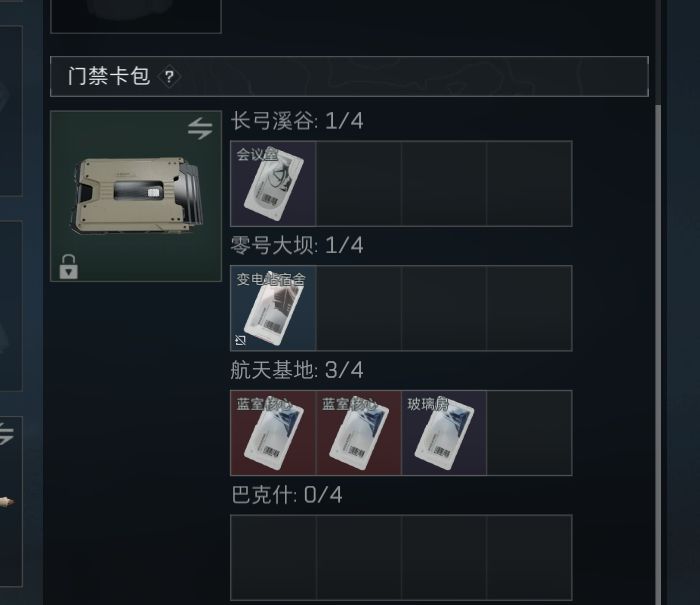Click the swap arrows icon on card holder

coord(200,128)
